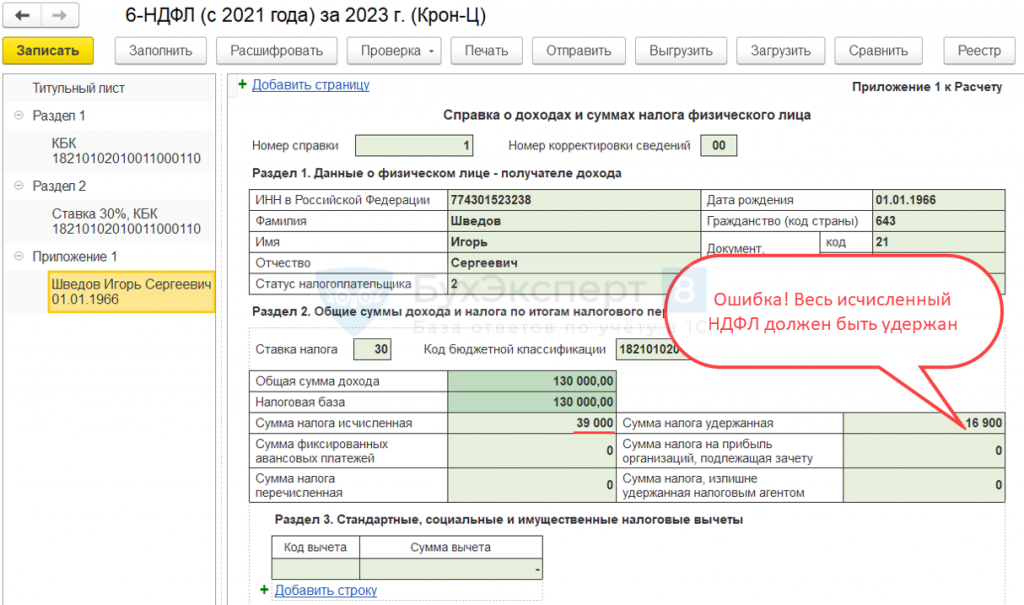Collapse the Раздел 1 tree node
The height and width of the screenshot is (605, 1024).
tap(18, 116)
